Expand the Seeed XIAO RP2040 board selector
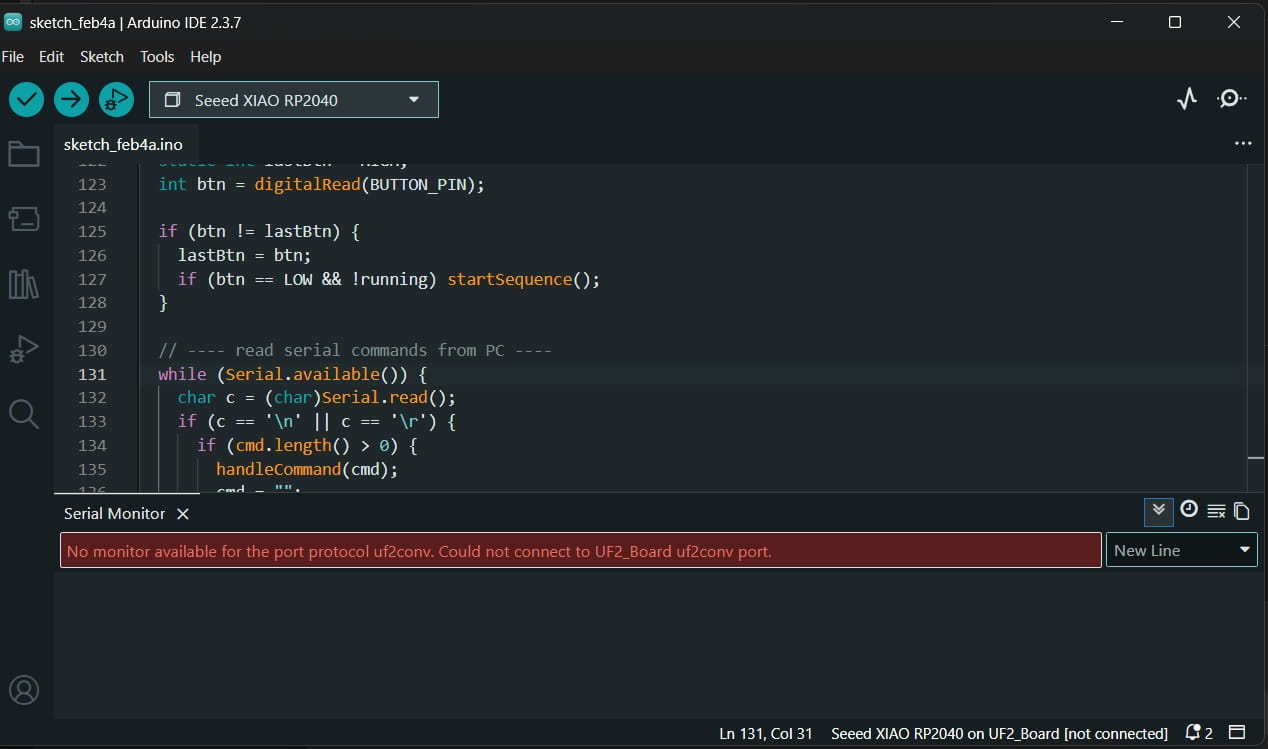This screenshot has width=1268, height=749. pos(293,100)
